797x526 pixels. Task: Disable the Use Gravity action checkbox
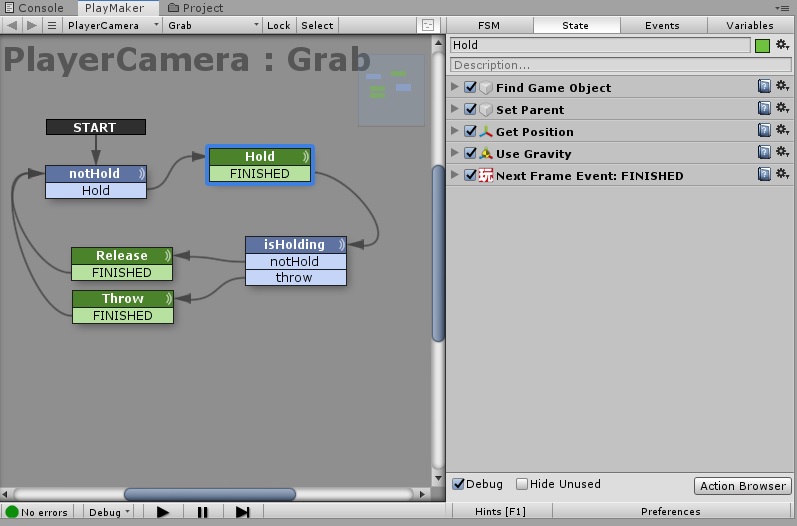tap(470, 153)
